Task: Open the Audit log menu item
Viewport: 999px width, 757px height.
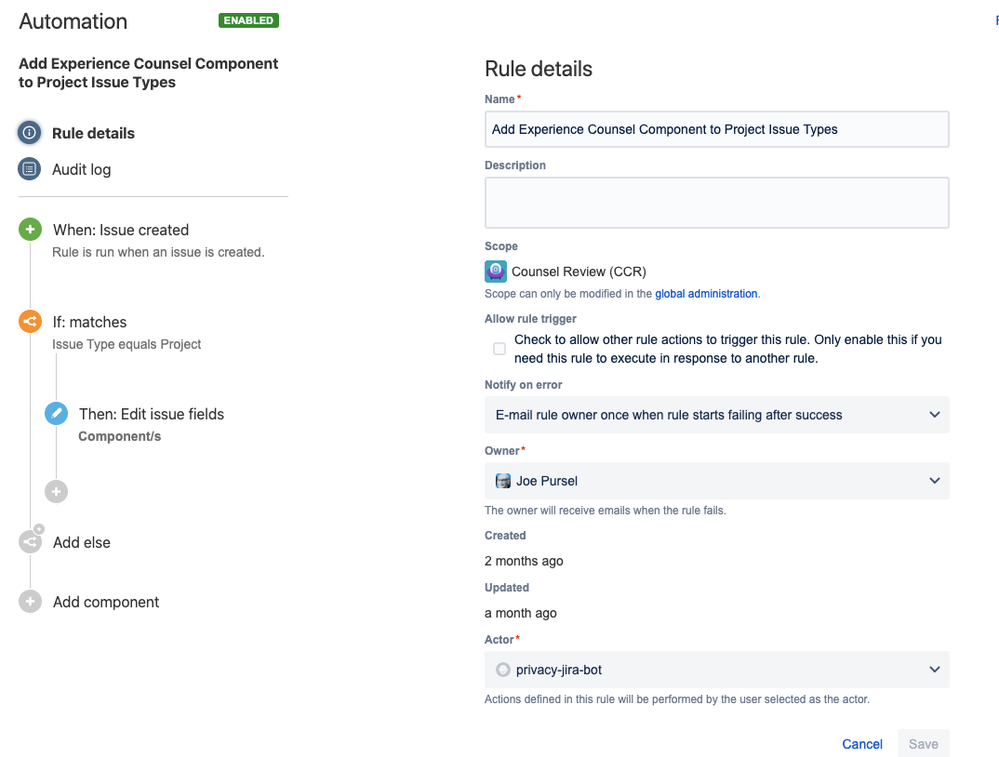Action: click(82, 169)
